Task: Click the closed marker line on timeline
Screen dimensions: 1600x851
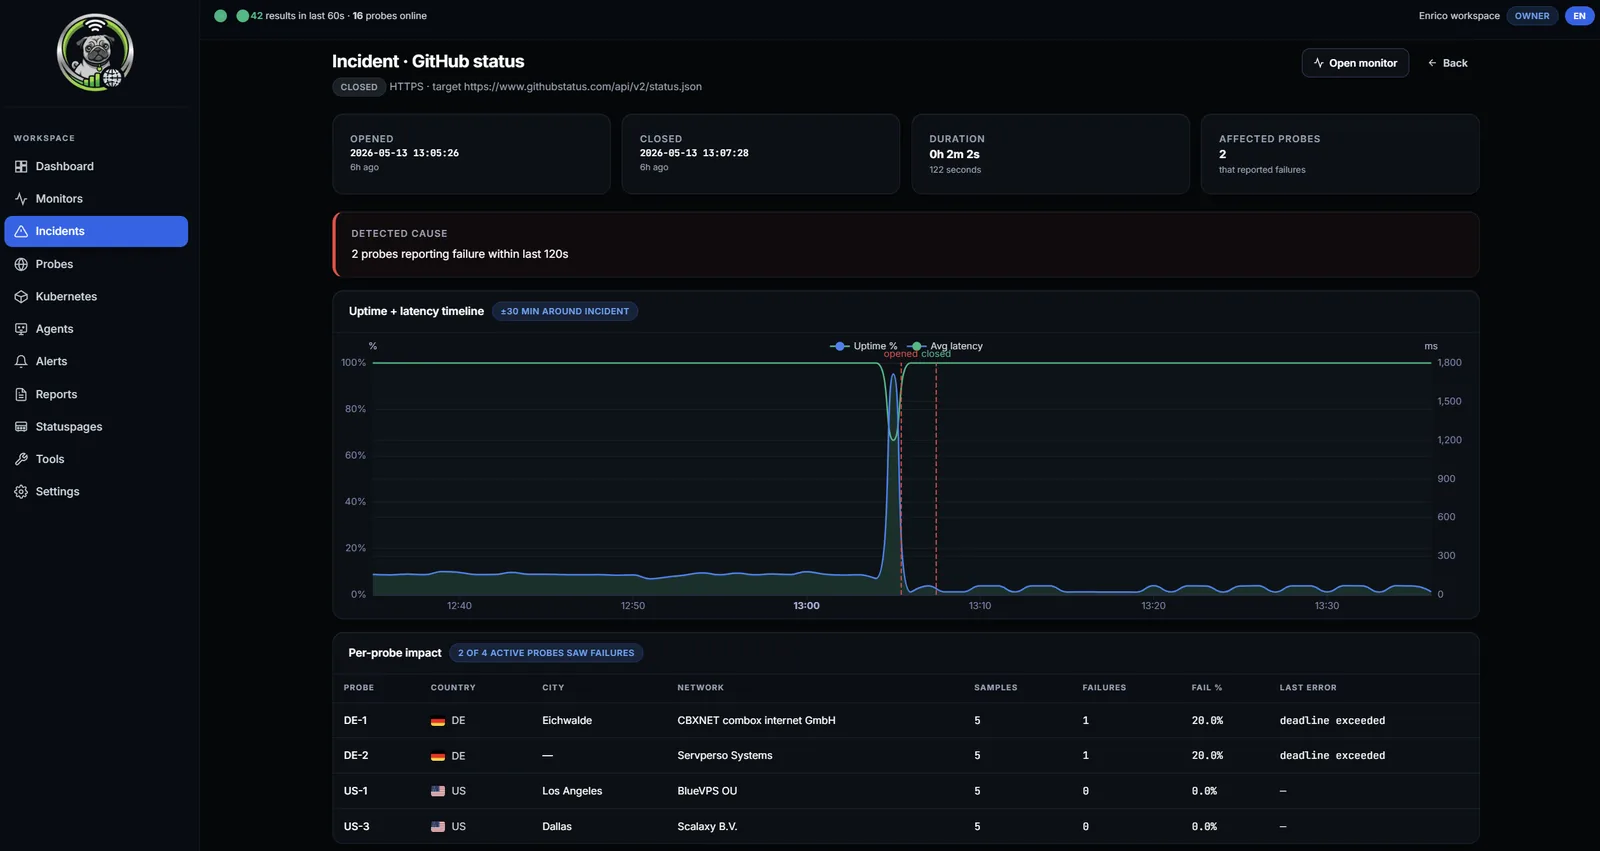Action: coord(936,478)
